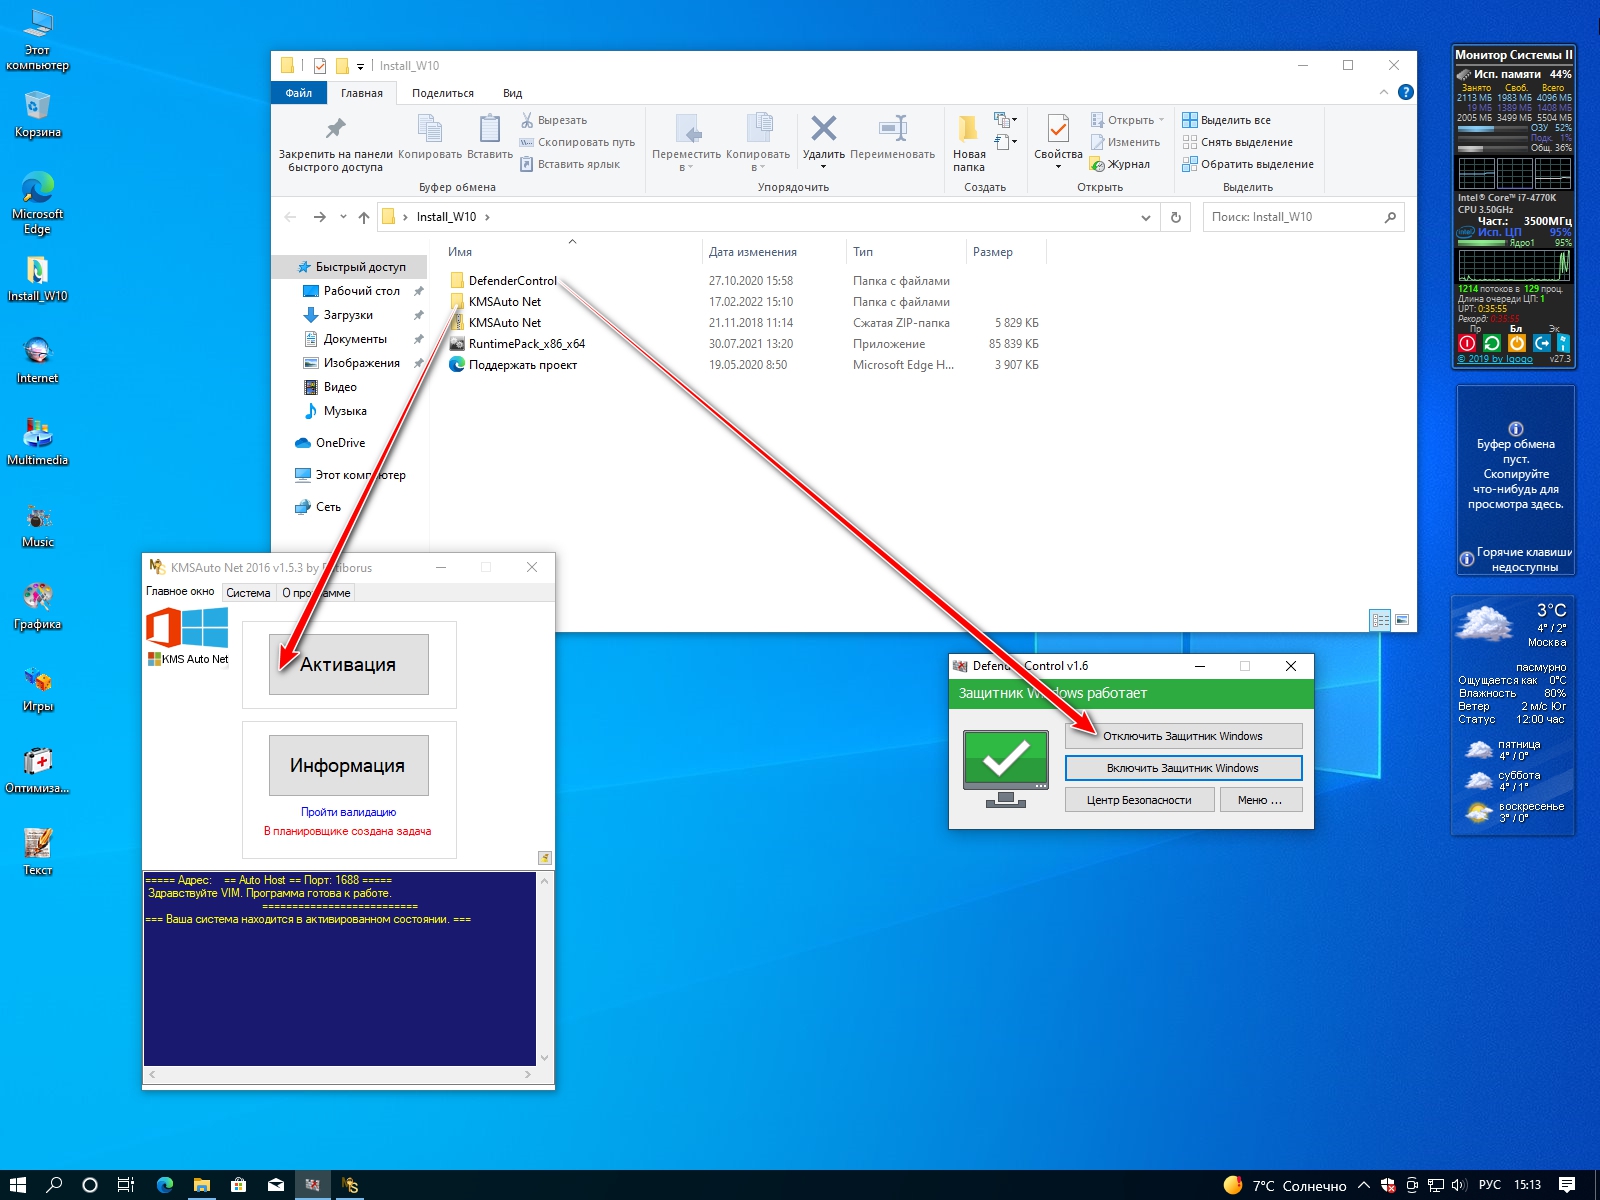Open Меню ... in Defender Control
1600x1200 pixels.
tap(1260, 800)
